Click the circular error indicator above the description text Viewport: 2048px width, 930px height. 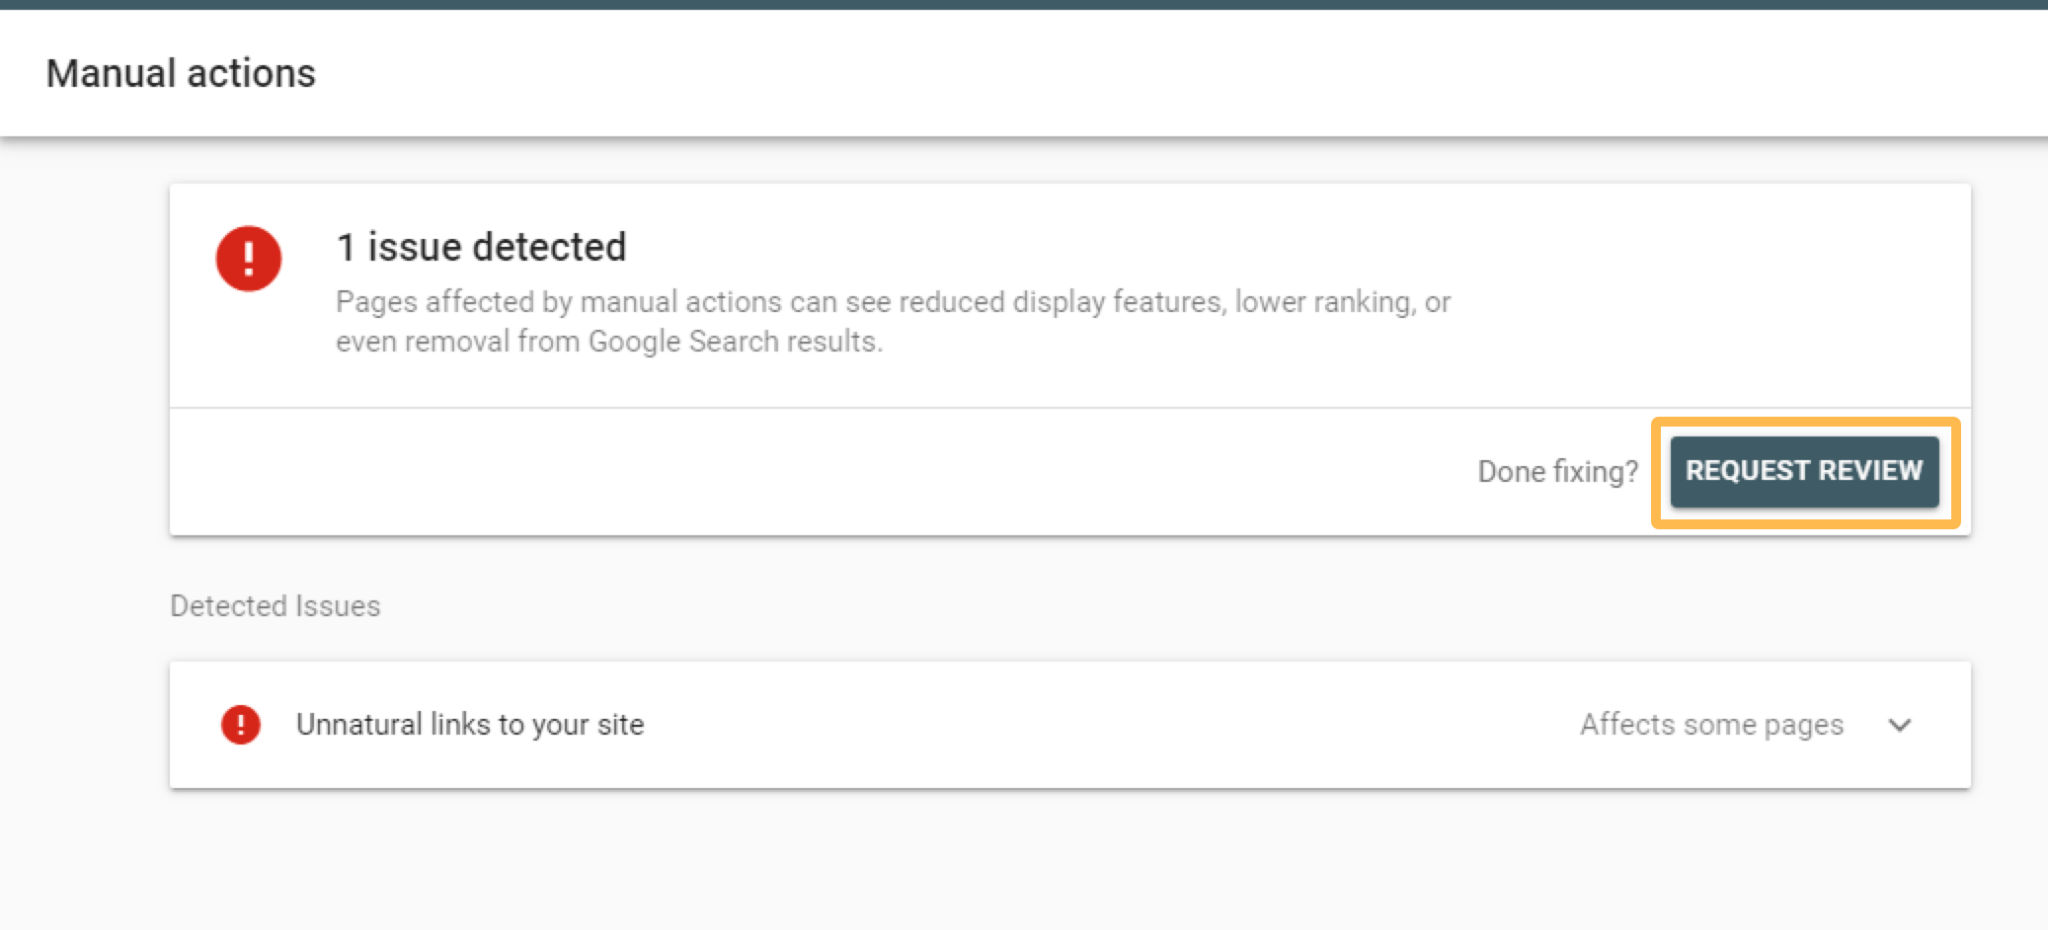248,258
